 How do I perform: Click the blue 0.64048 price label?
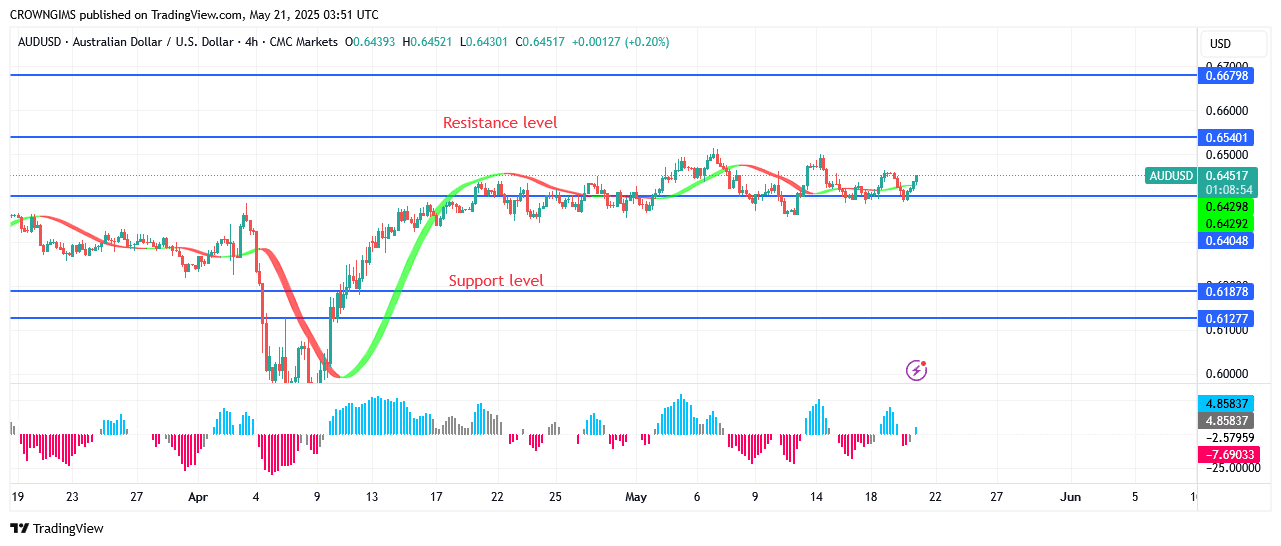point(1225,241)
